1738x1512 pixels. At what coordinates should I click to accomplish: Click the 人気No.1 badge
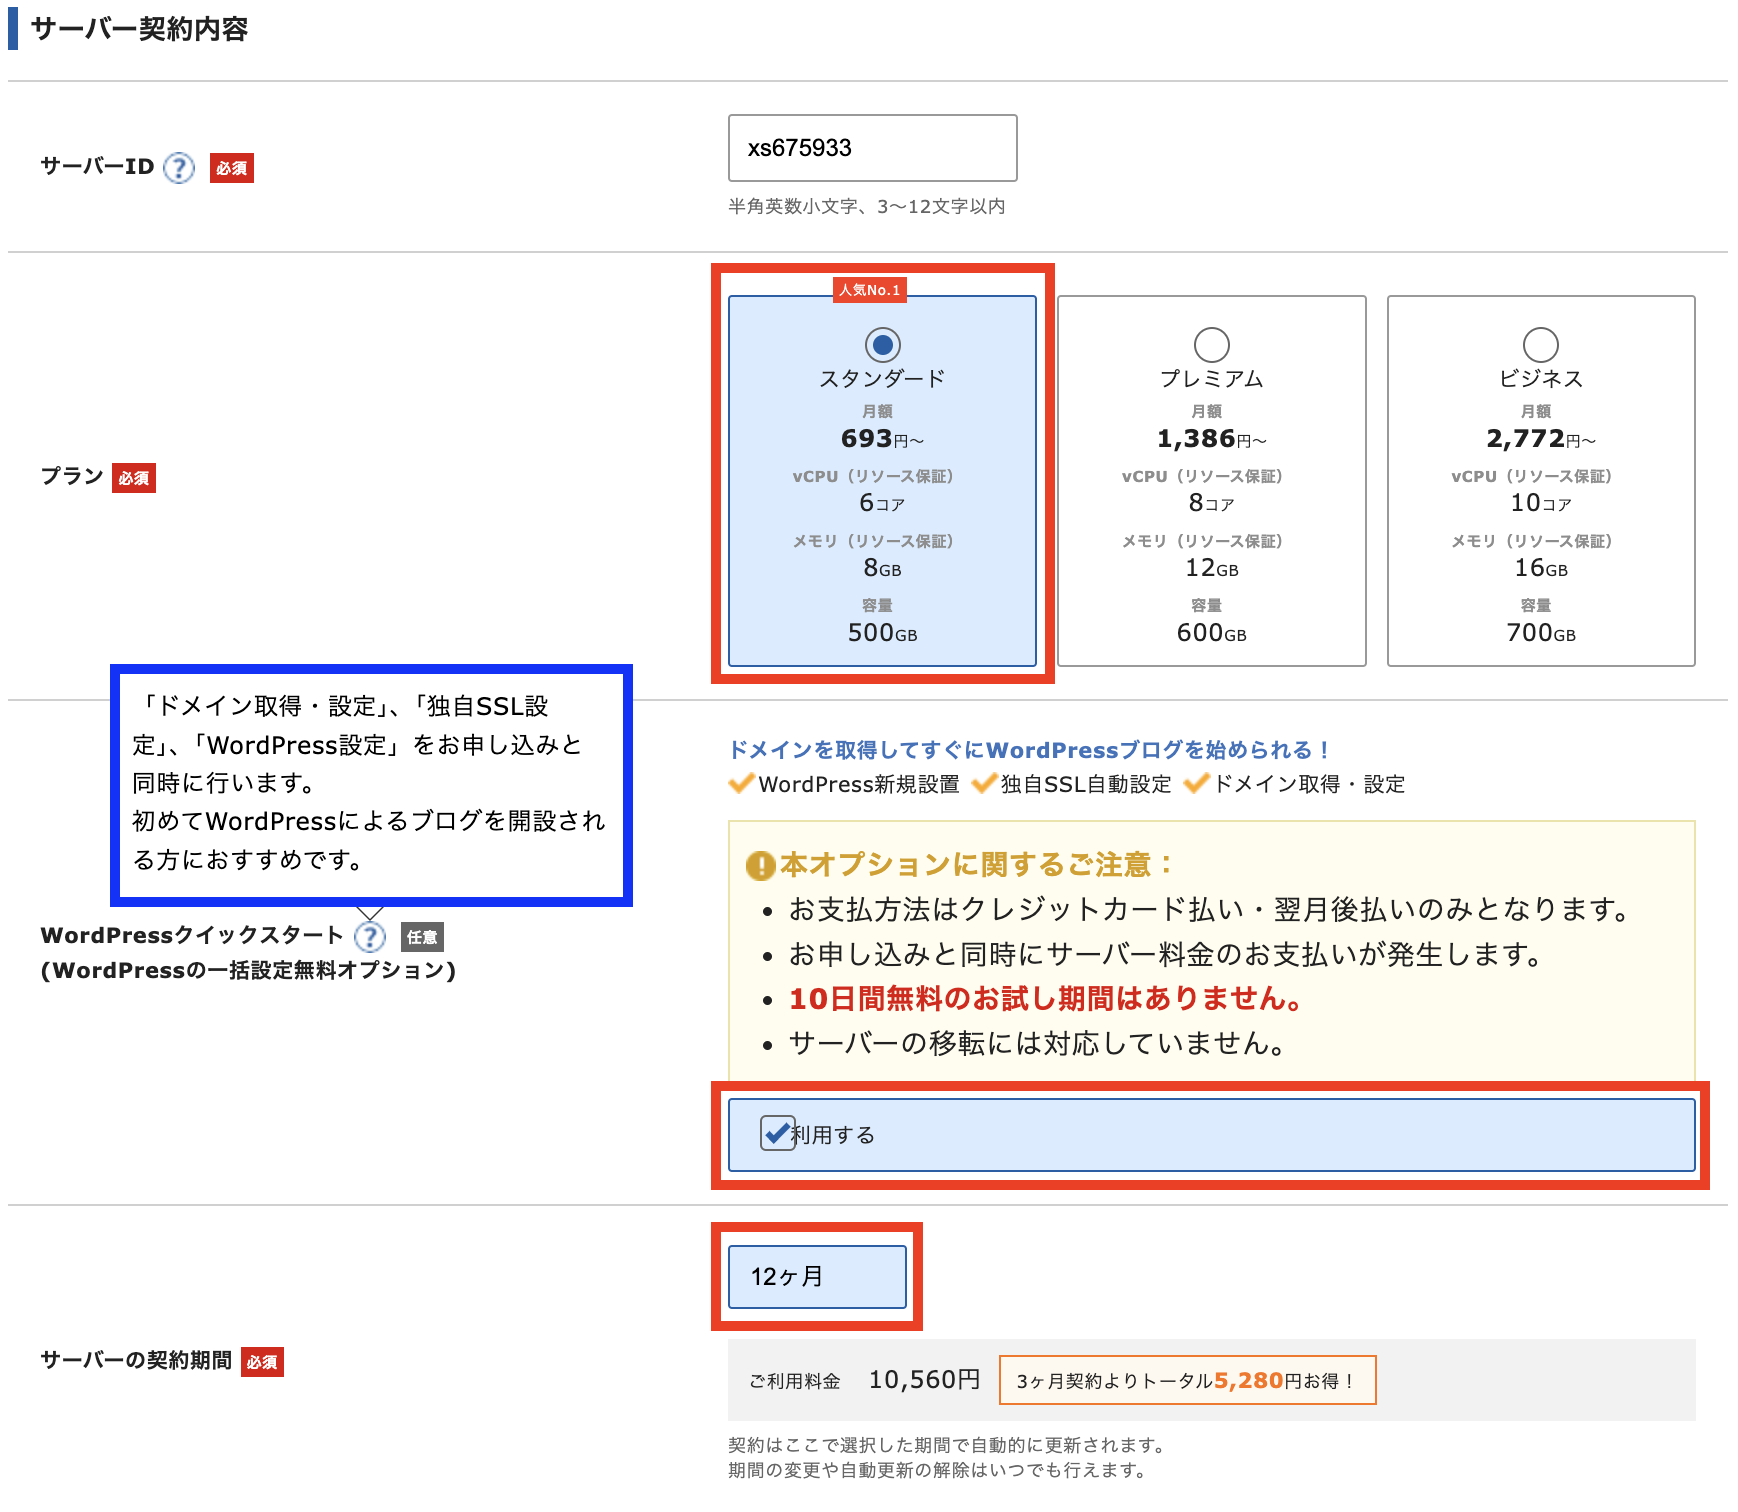870,290
